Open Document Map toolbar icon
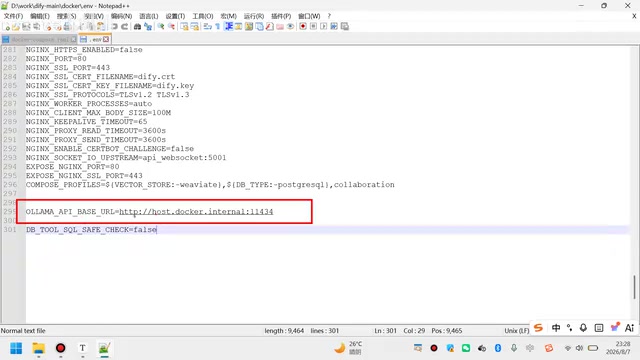Image resolution: width=640 pixels, height=360 pixels. pos(249,27)
